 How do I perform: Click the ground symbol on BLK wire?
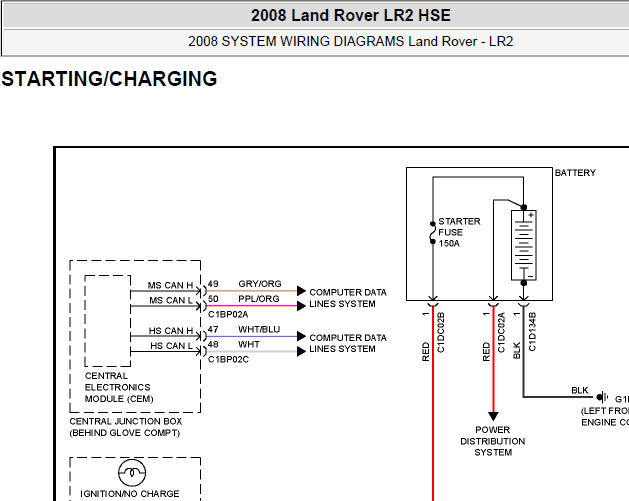[x=601, y=397]
